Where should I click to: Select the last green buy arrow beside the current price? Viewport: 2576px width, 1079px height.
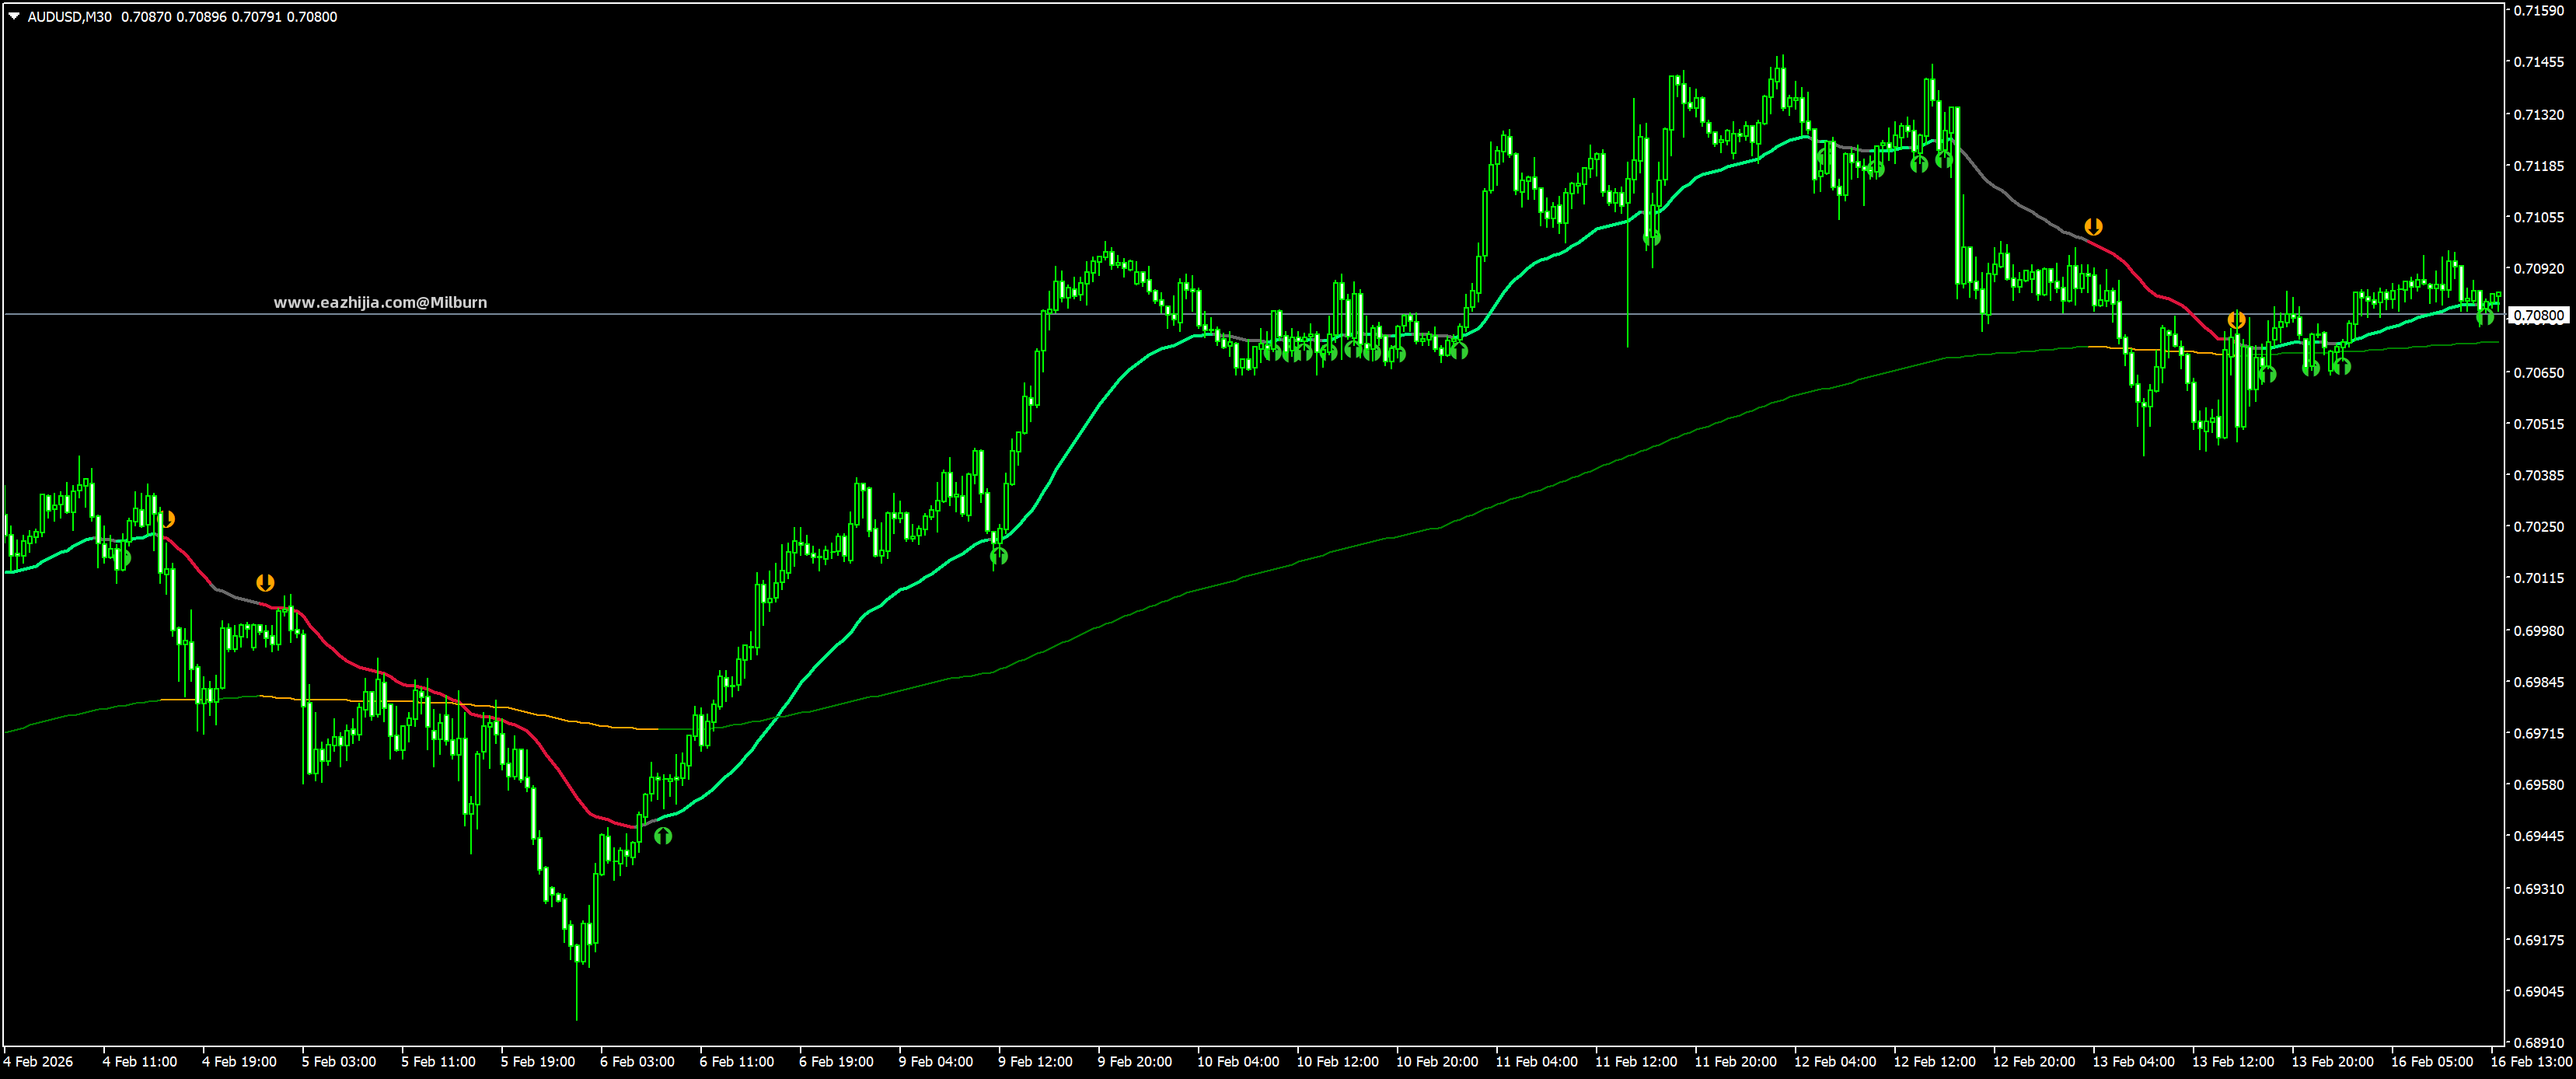point(2485,317)
